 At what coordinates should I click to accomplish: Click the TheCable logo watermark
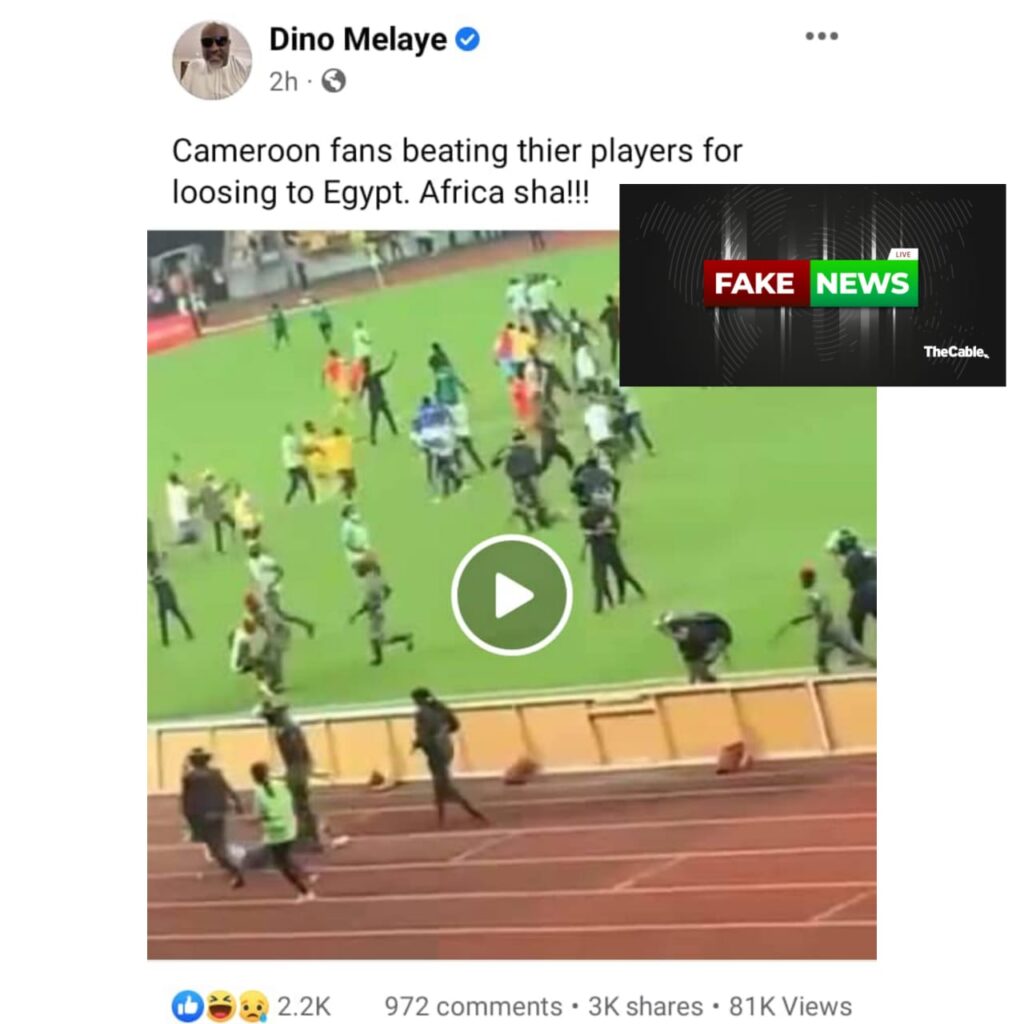point(956,352)
